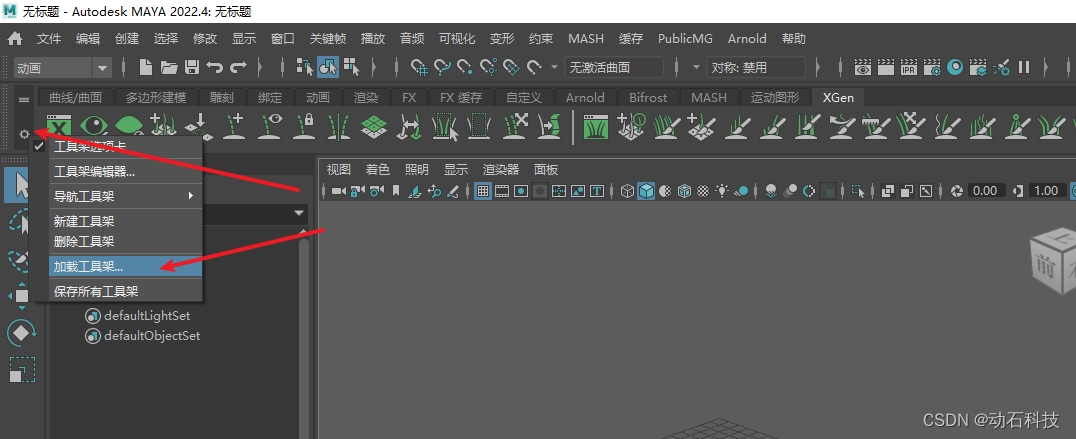The width and height of the screenshot is (1076, 439).
Task: Toggle viewport textured checker icon
Action: [x=703, y=191]
